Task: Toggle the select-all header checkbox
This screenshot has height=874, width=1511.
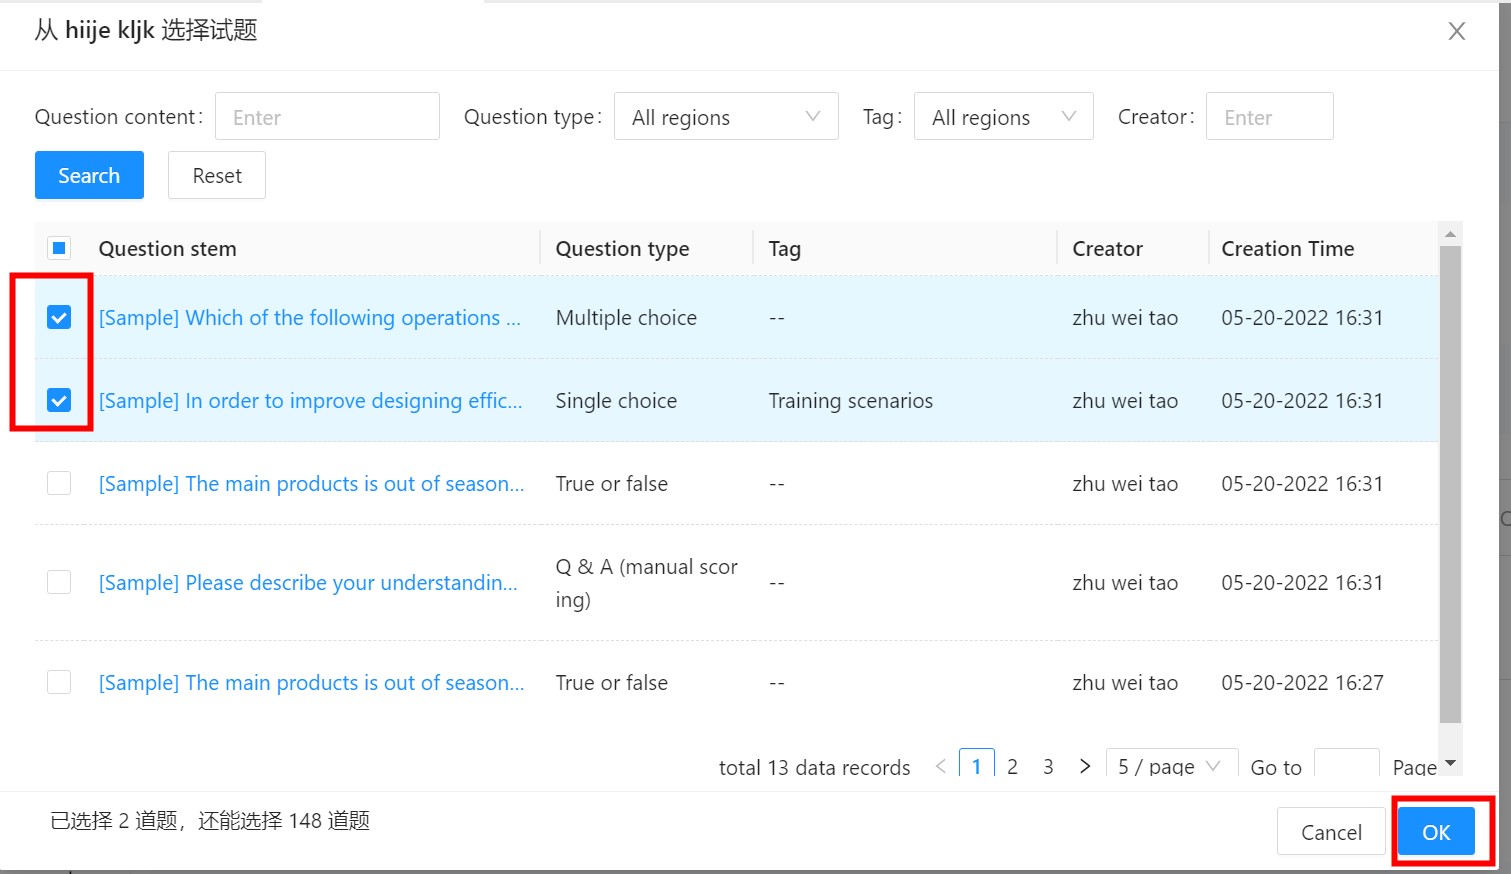Action: tap(59, 248)
